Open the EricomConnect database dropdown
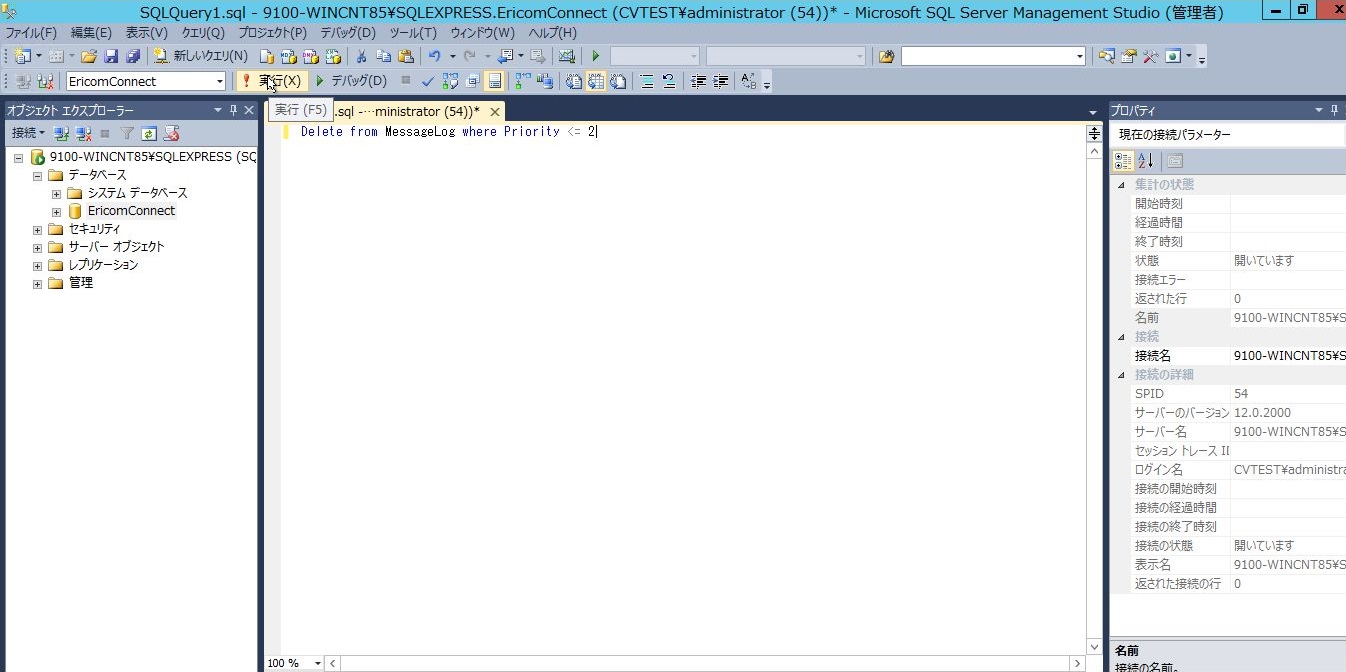 click(220, 81)
